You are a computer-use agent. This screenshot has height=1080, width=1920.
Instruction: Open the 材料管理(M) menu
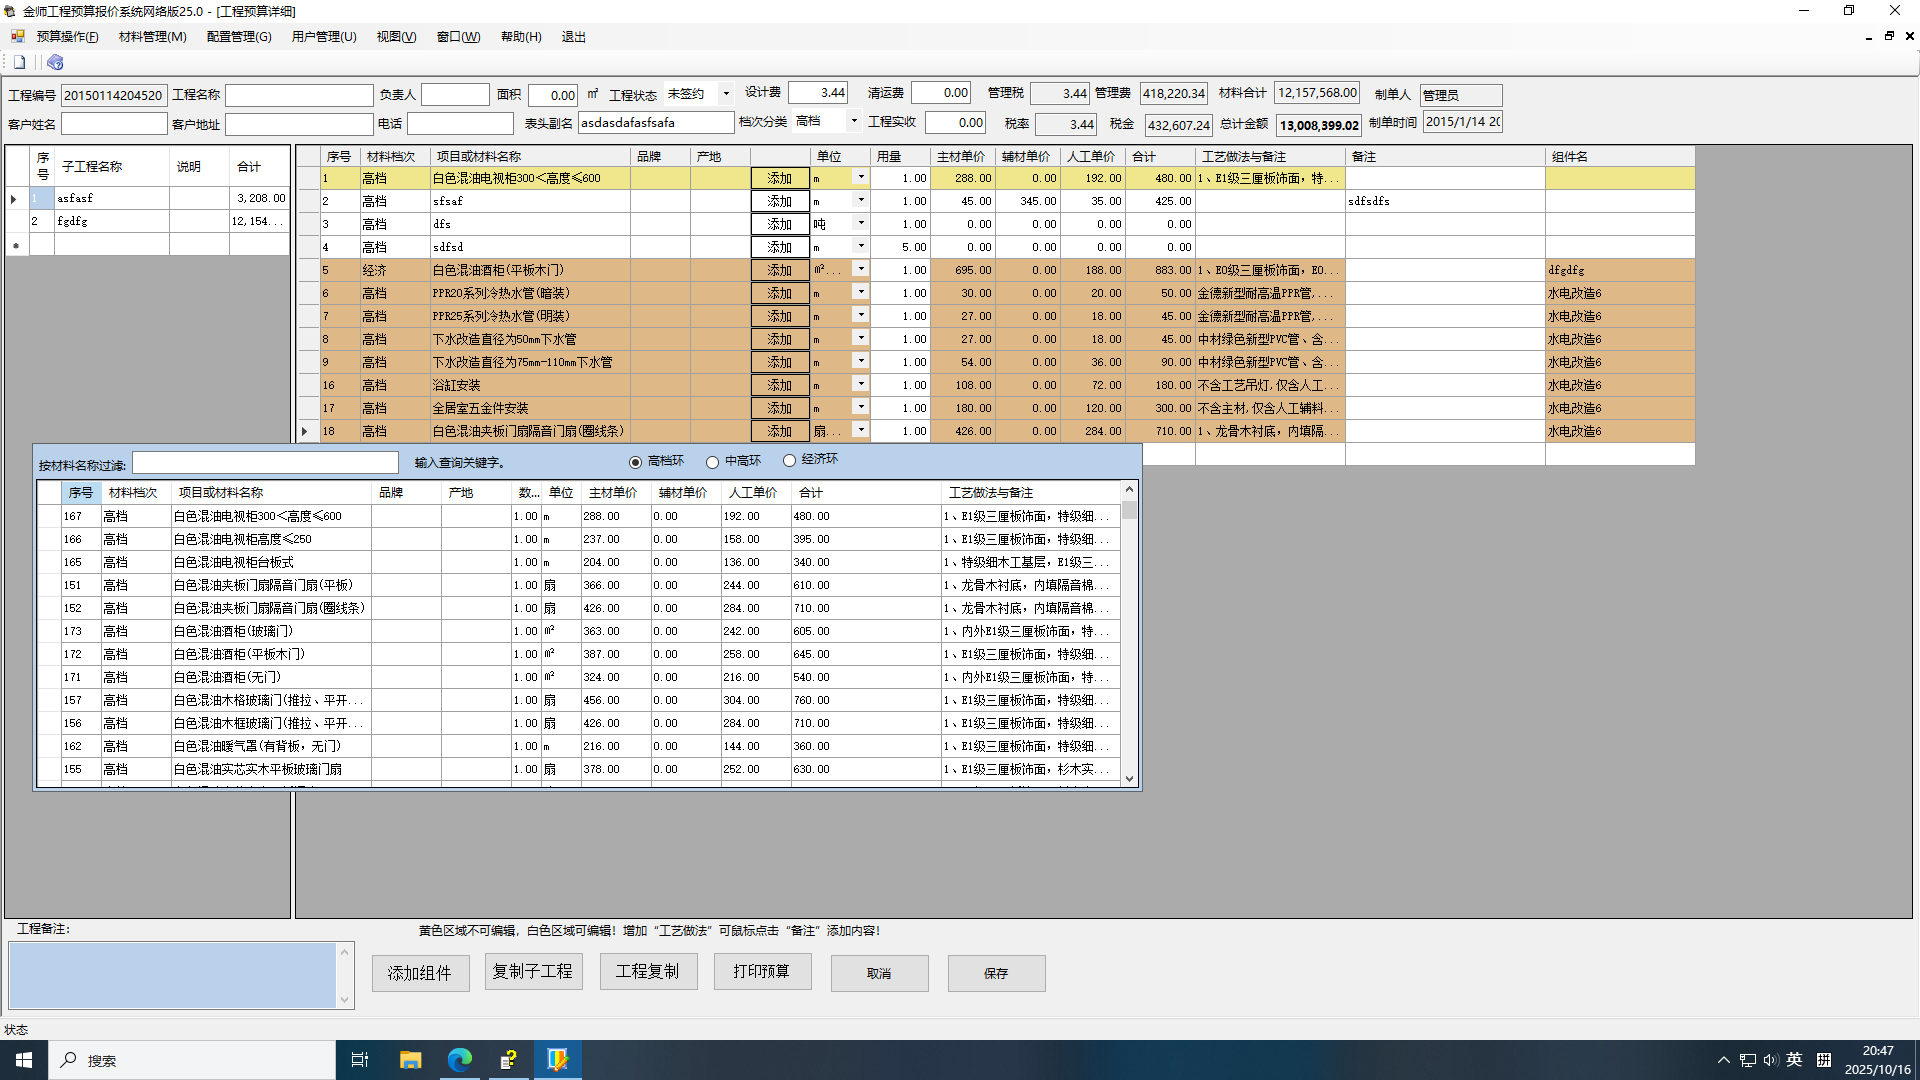tap(152, 37)
